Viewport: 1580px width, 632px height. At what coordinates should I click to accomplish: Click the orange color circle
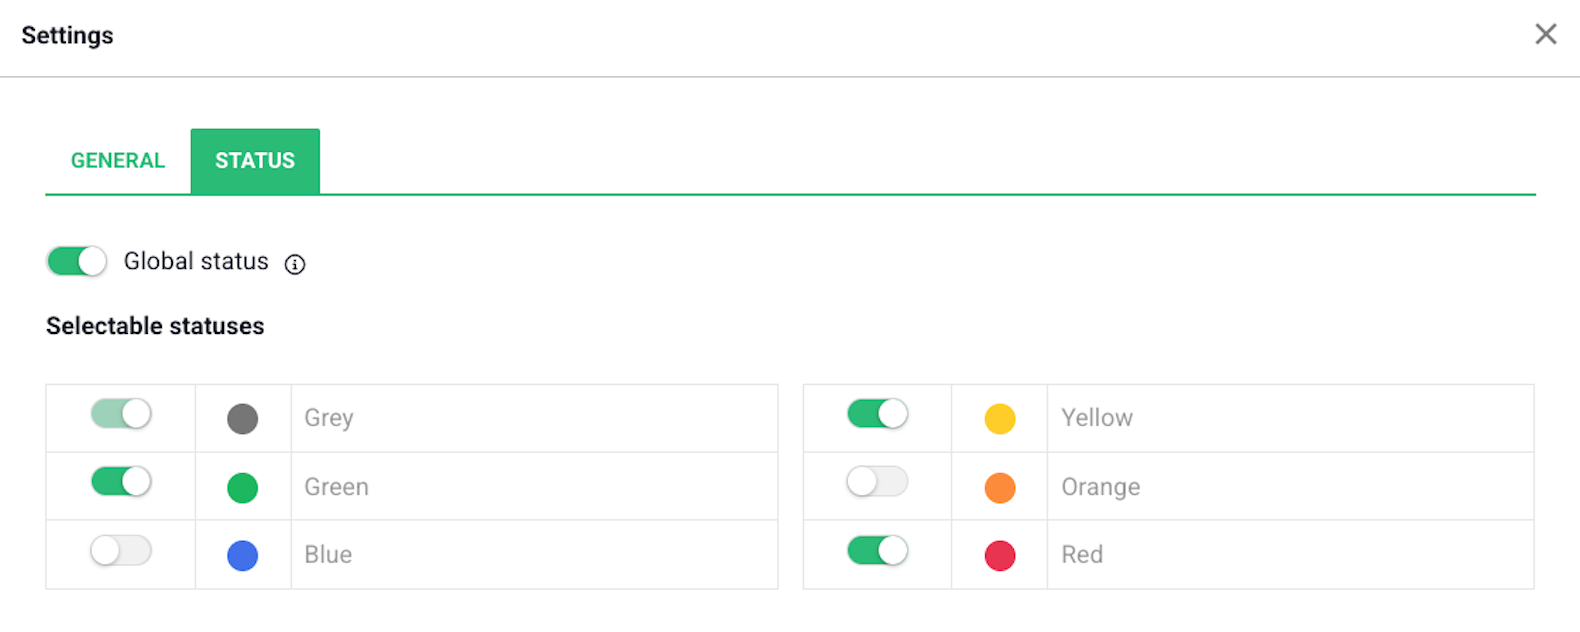1000,487
